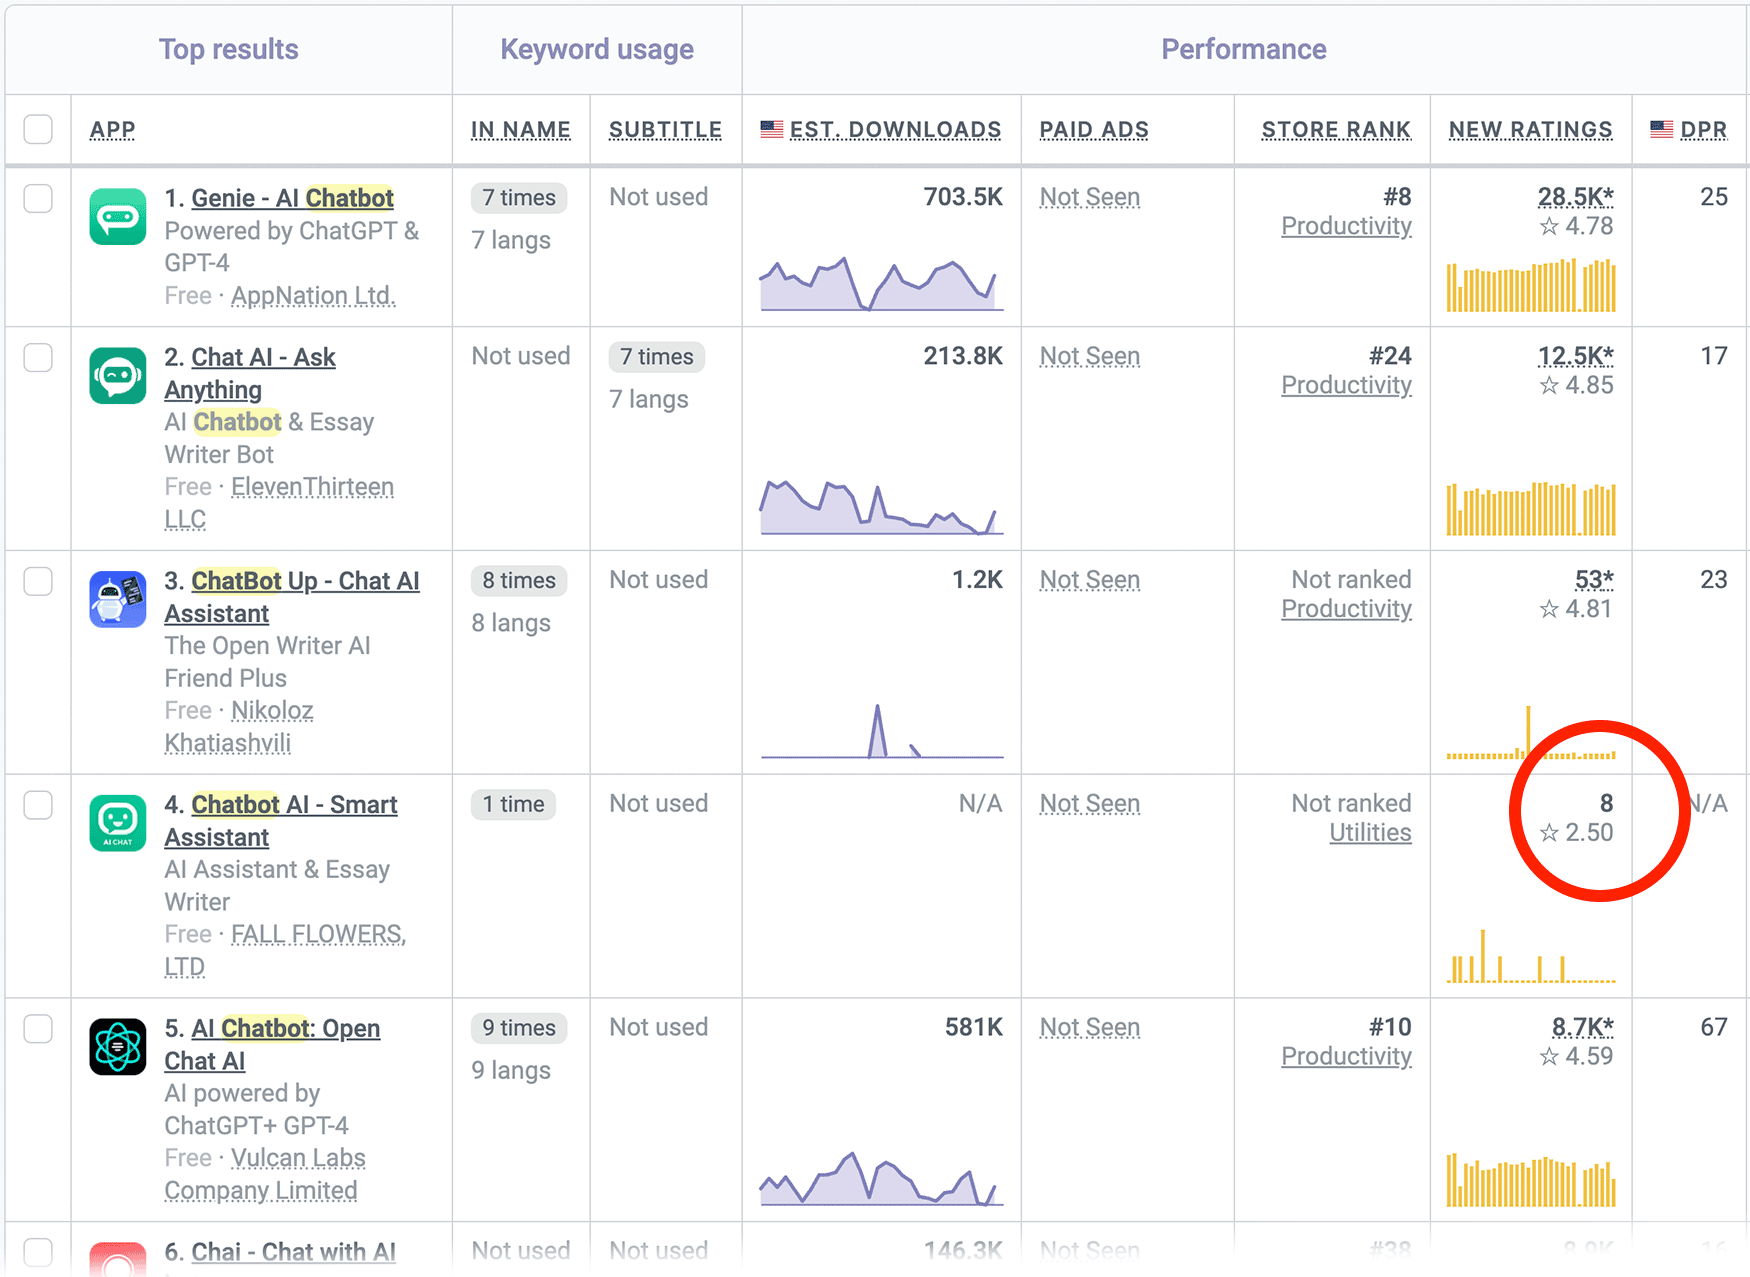Sort by EST. DOWNLOADS column header
The height and width of the screenshot is (1277, 1750).
tap(895, 130)
